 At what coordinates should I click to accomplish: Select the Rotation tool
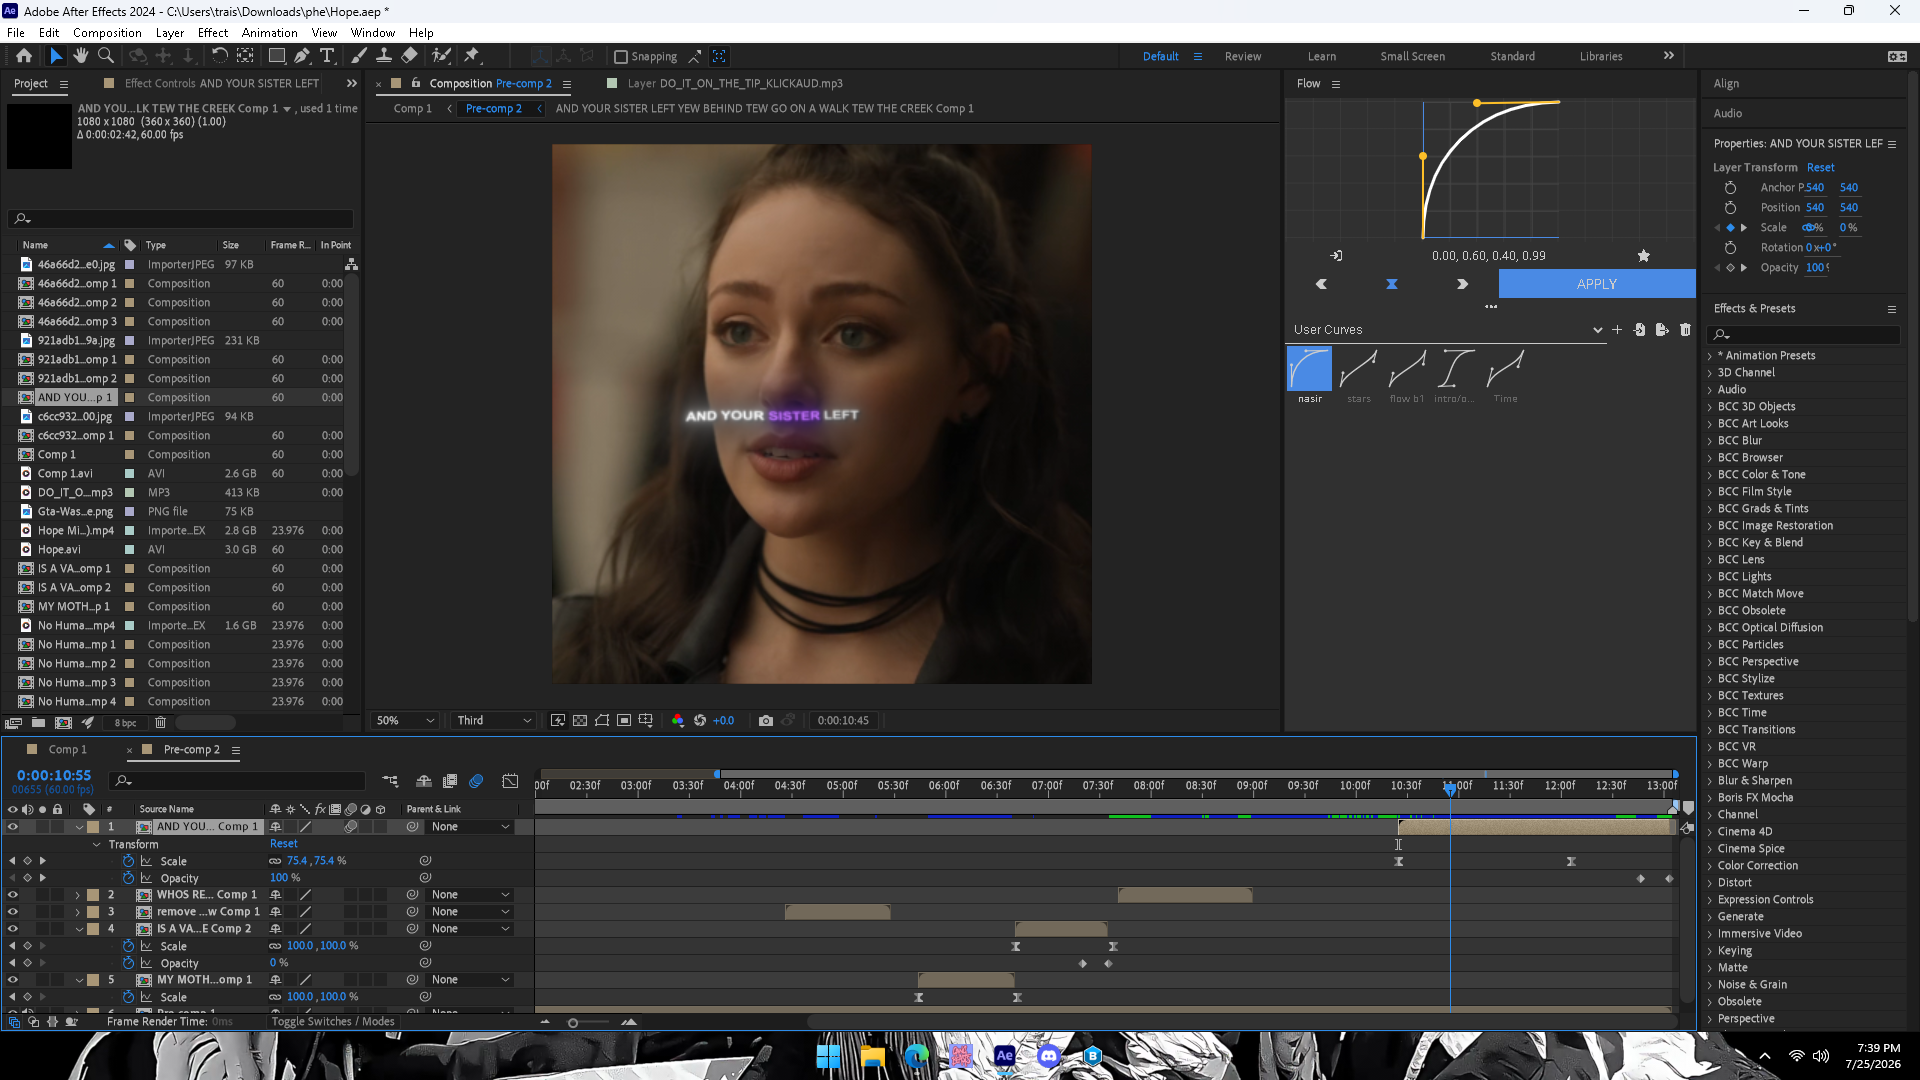[220, 56]
